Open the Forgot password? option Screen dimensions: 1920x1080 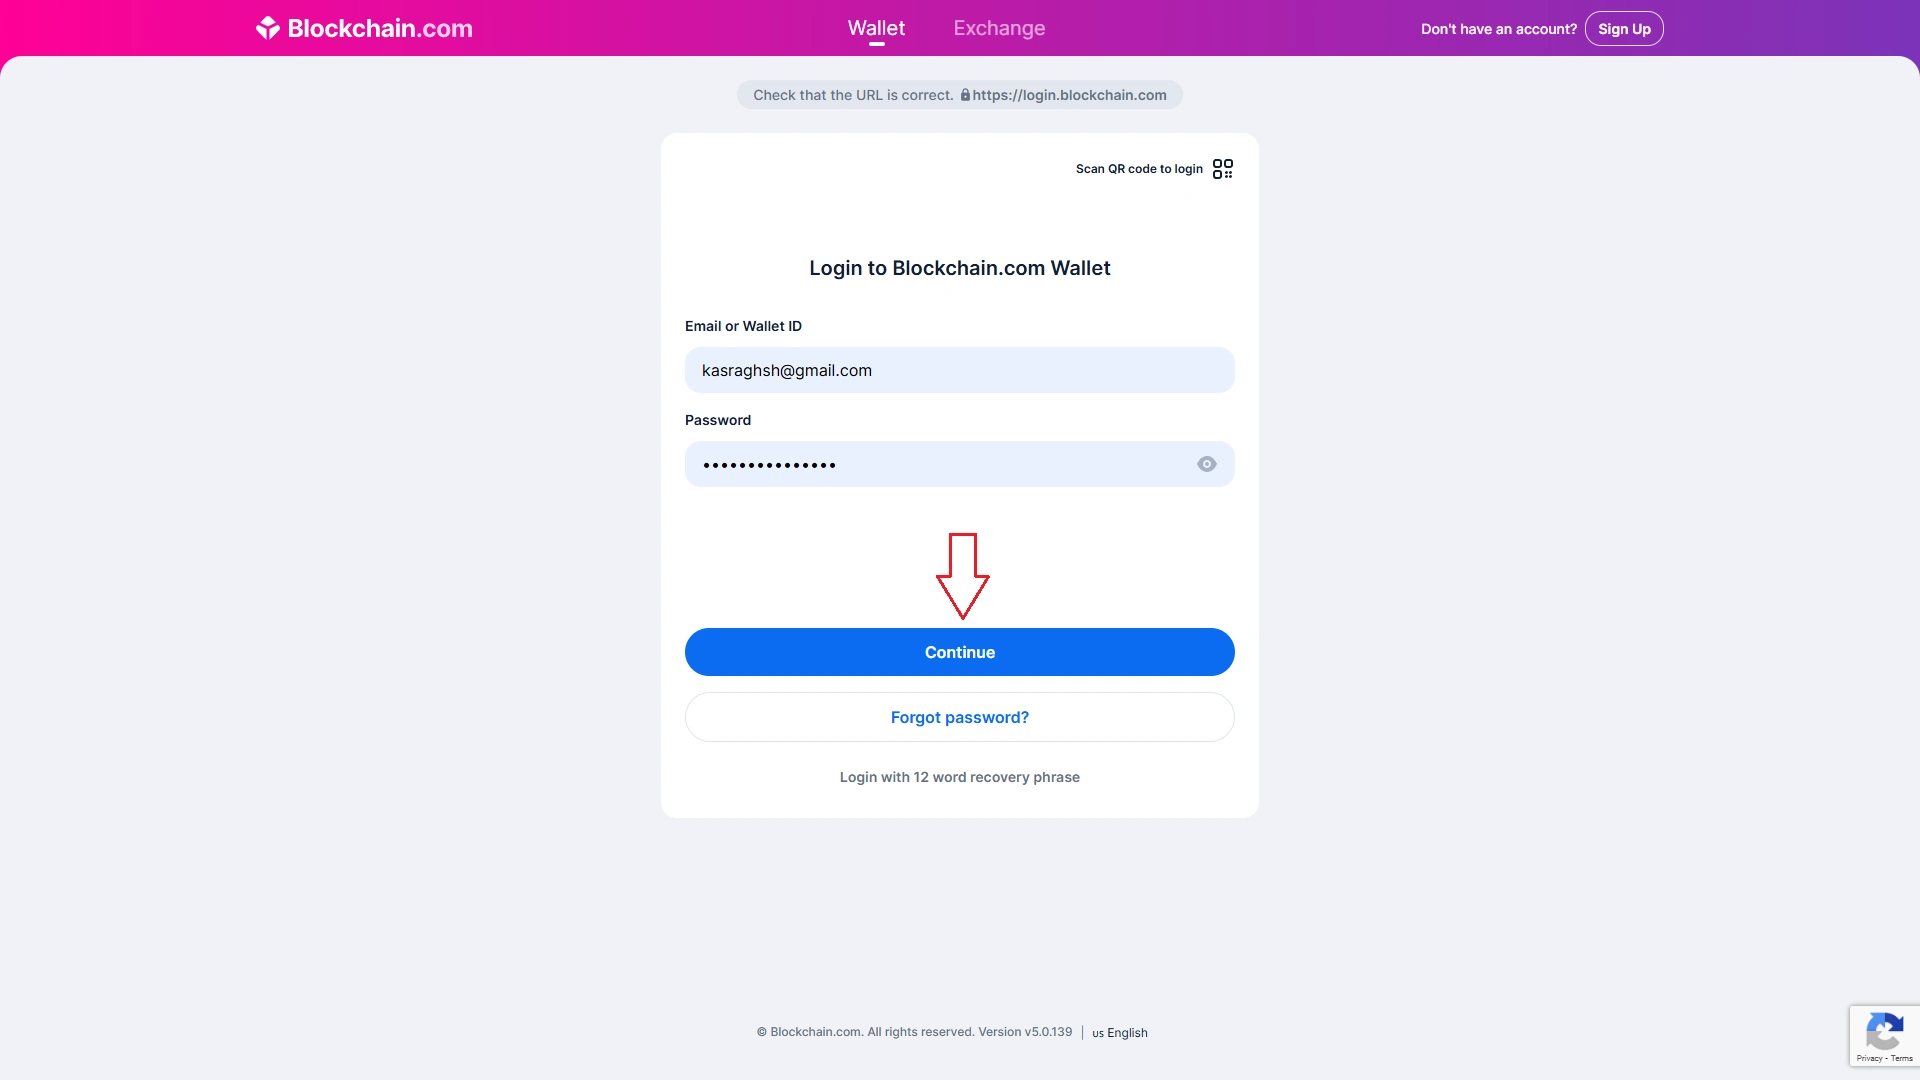960,717
